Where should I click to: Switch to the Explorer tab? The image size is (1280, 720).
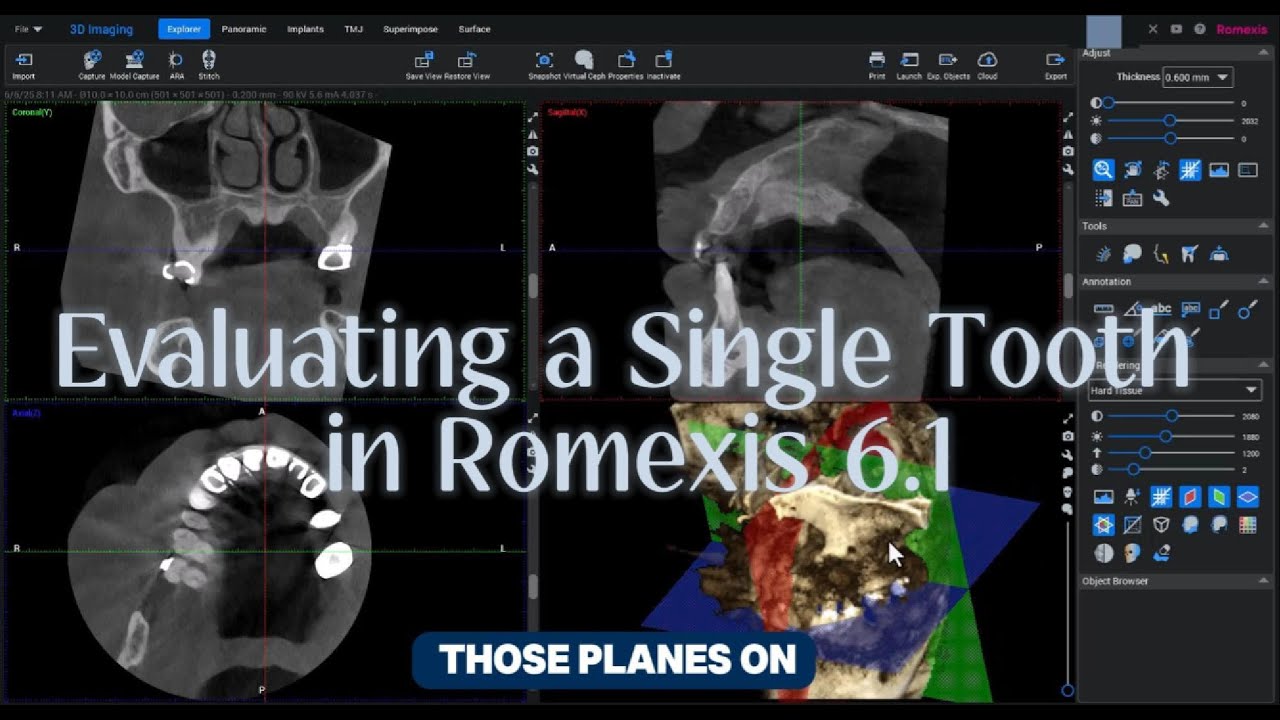pyautogui.click(x=184, y=29)
